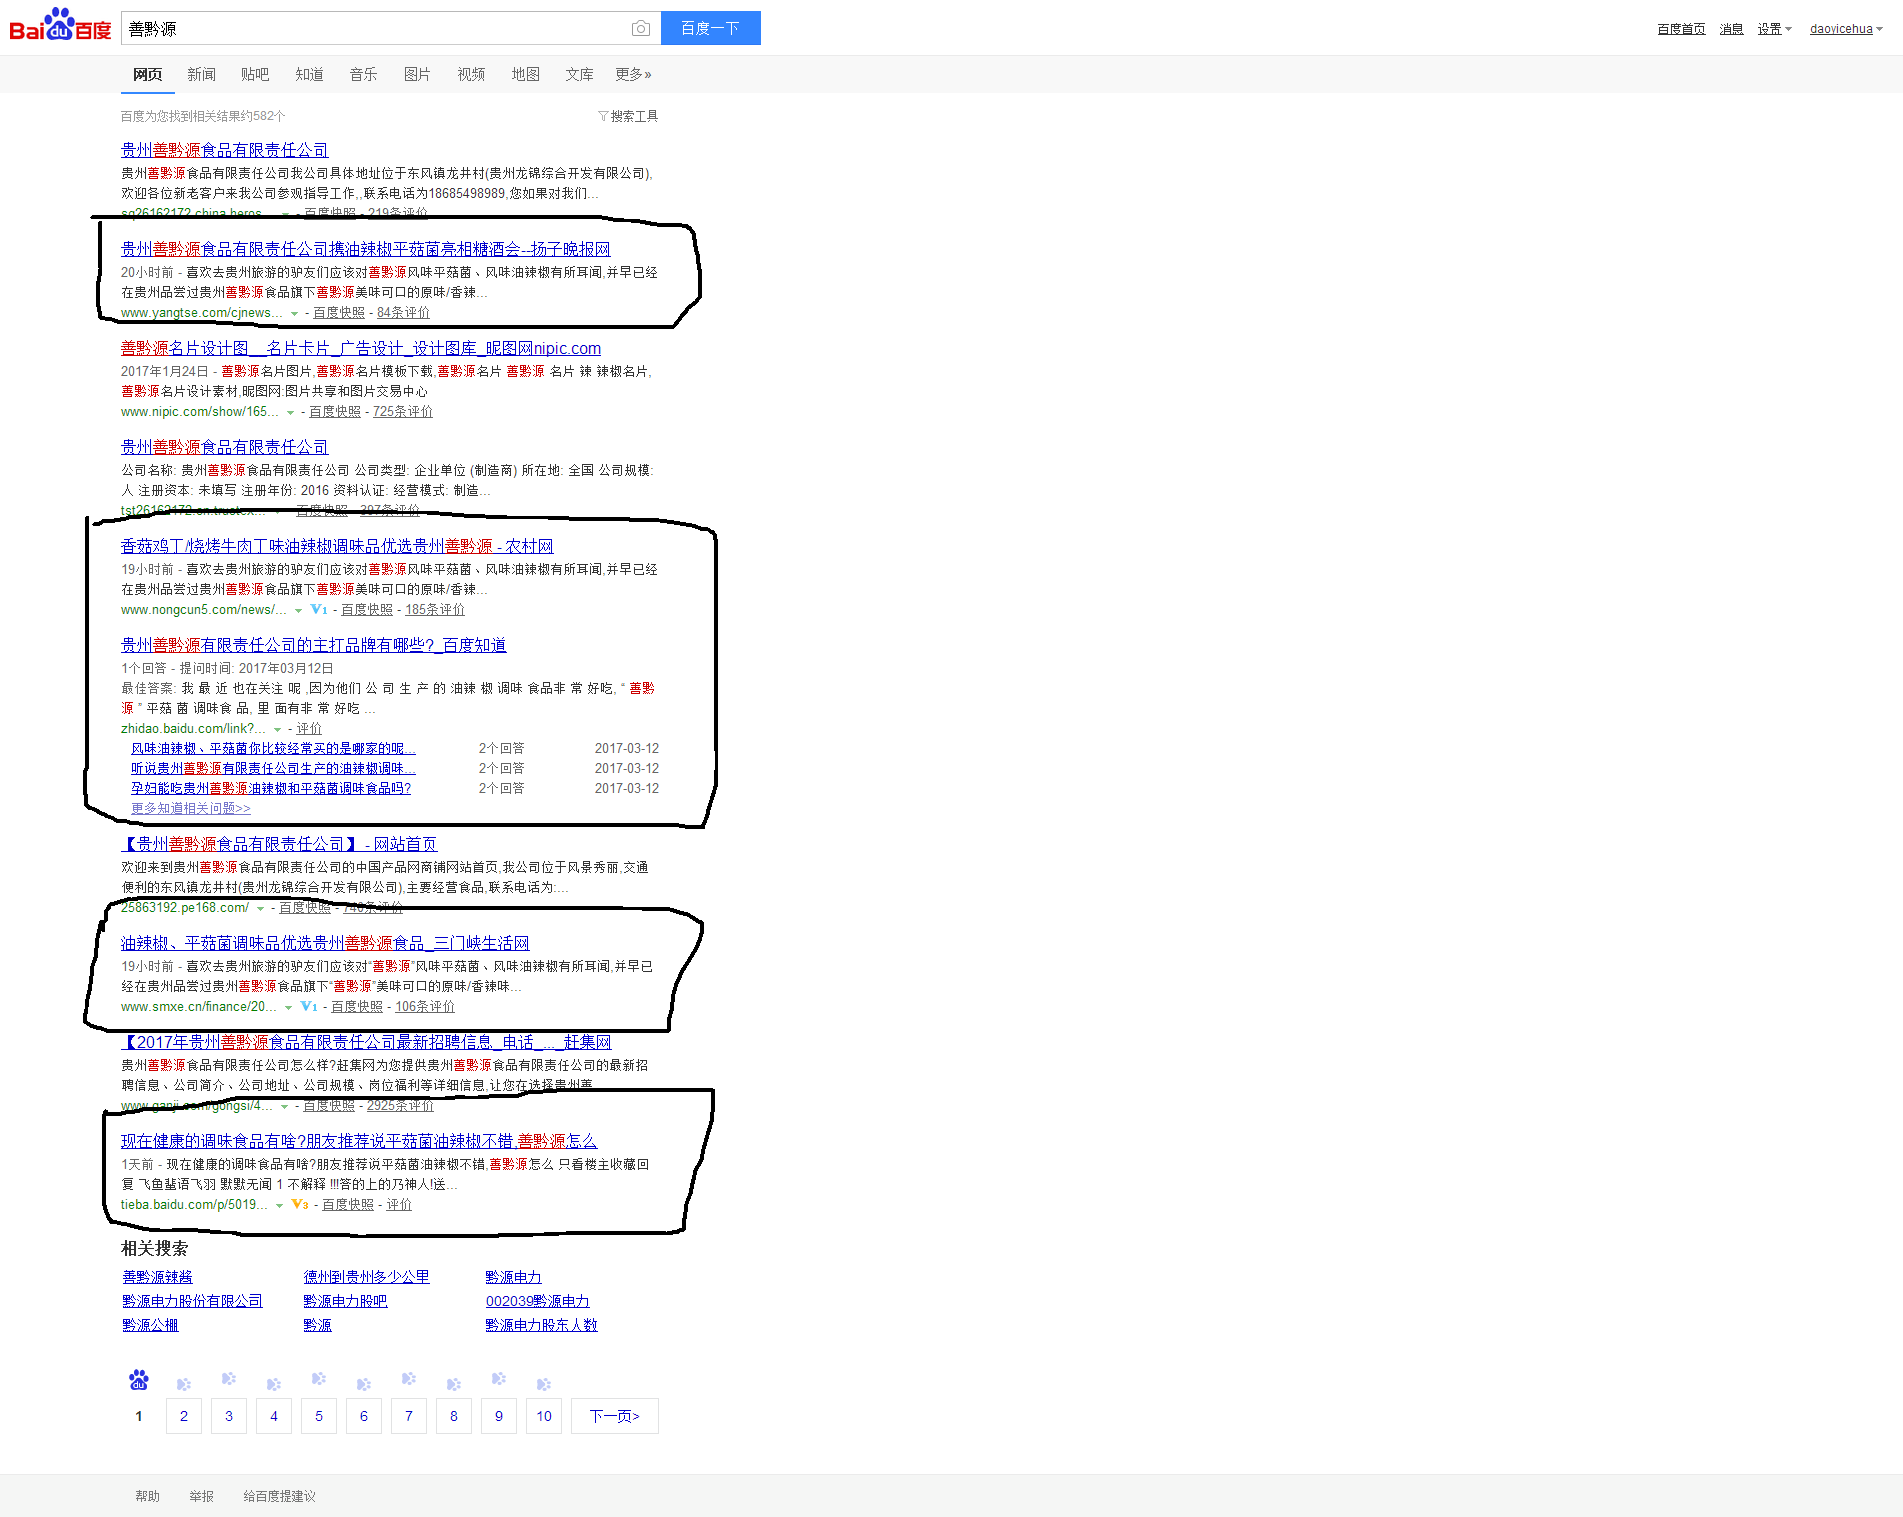This screenshot has width=1903, height=1517.
Task: Open the 百度知道 主打品牌 result title
Action: coord(314,645)
